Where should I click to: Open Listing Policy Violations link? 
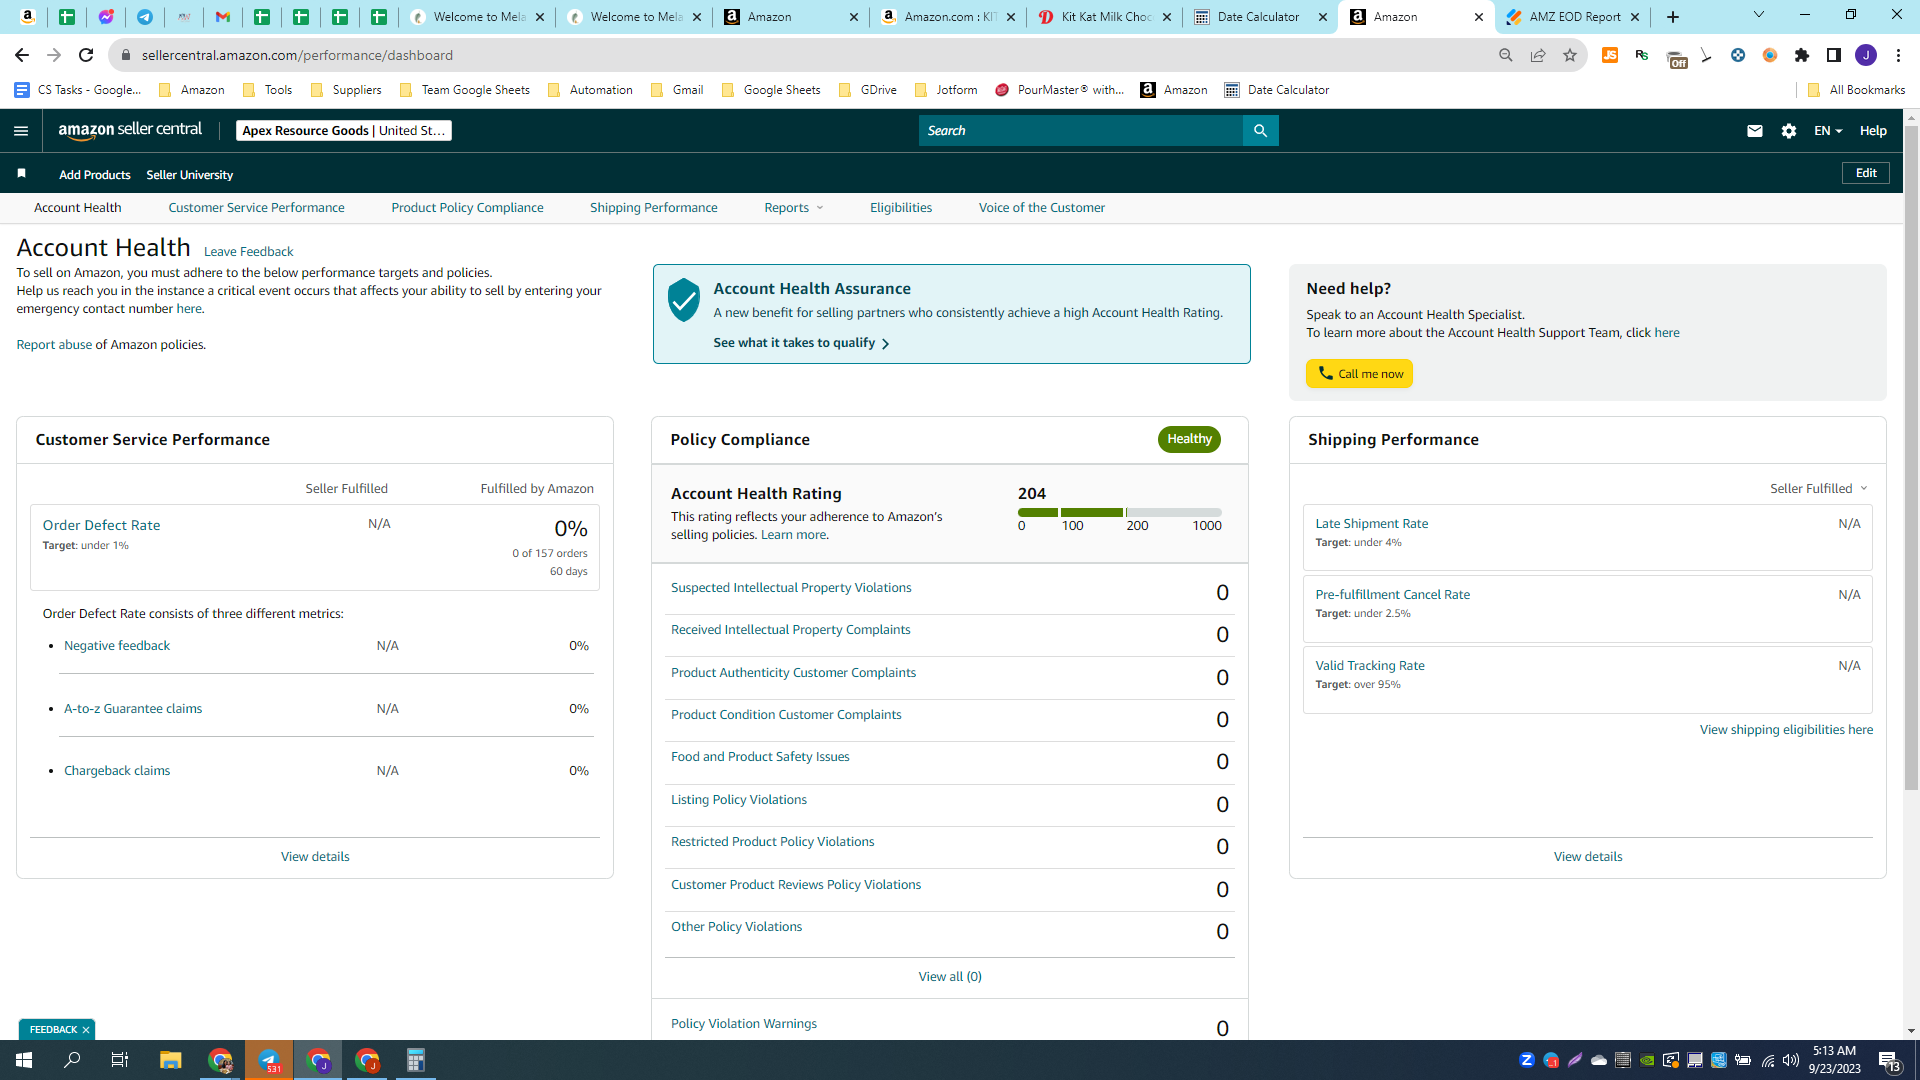click(738, 800)
